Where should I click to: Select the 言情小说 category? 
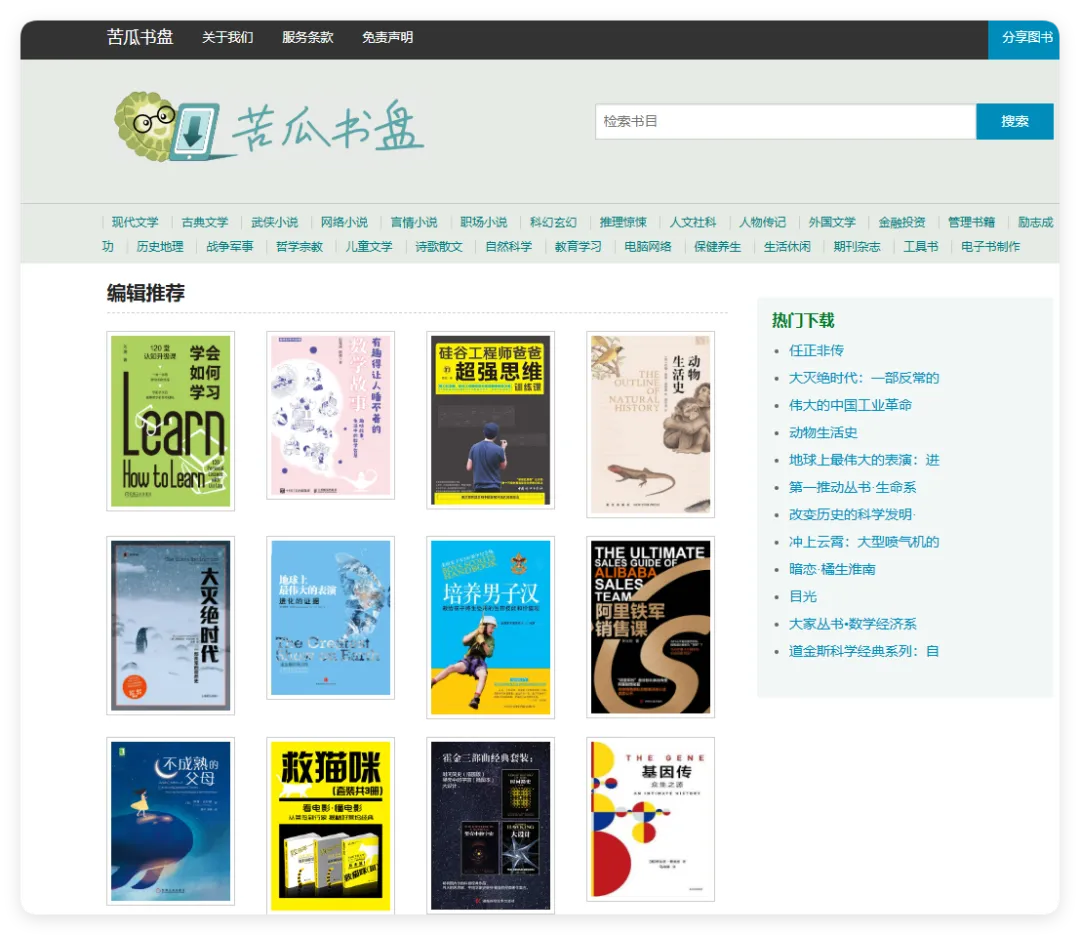click(414, 222)
